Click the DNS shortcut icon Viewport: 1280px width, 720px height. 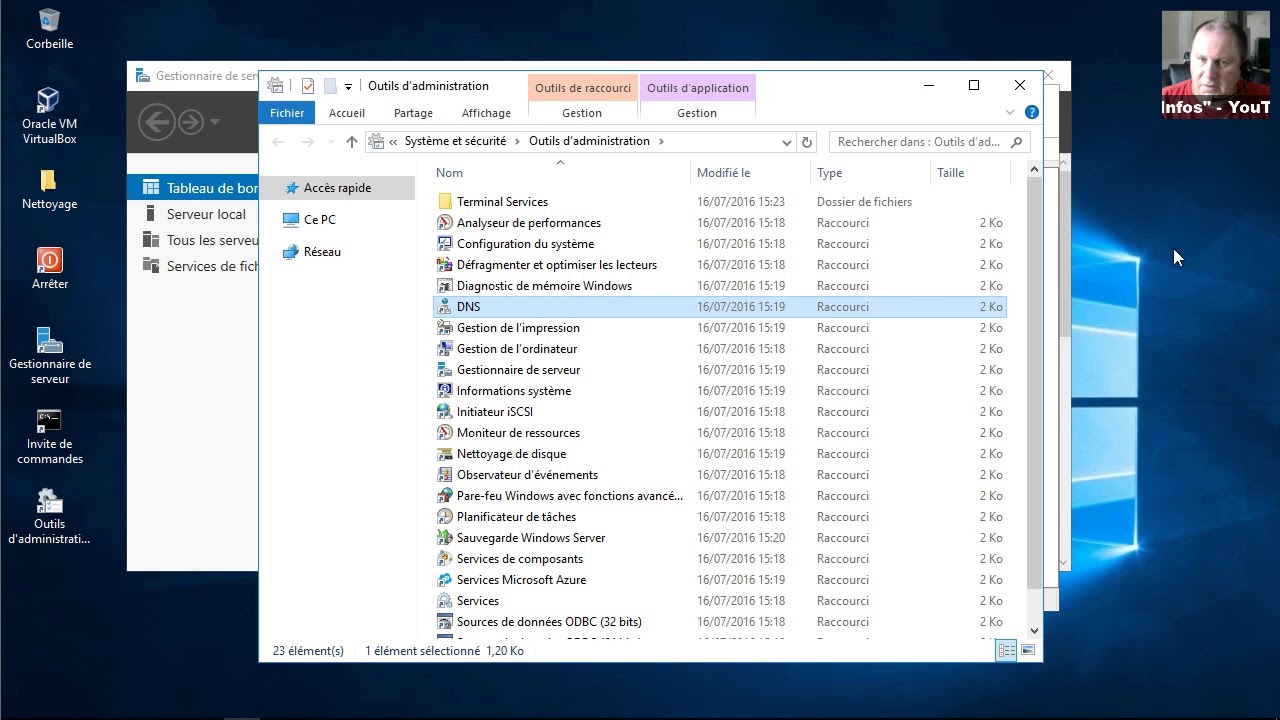click(445, 307)
